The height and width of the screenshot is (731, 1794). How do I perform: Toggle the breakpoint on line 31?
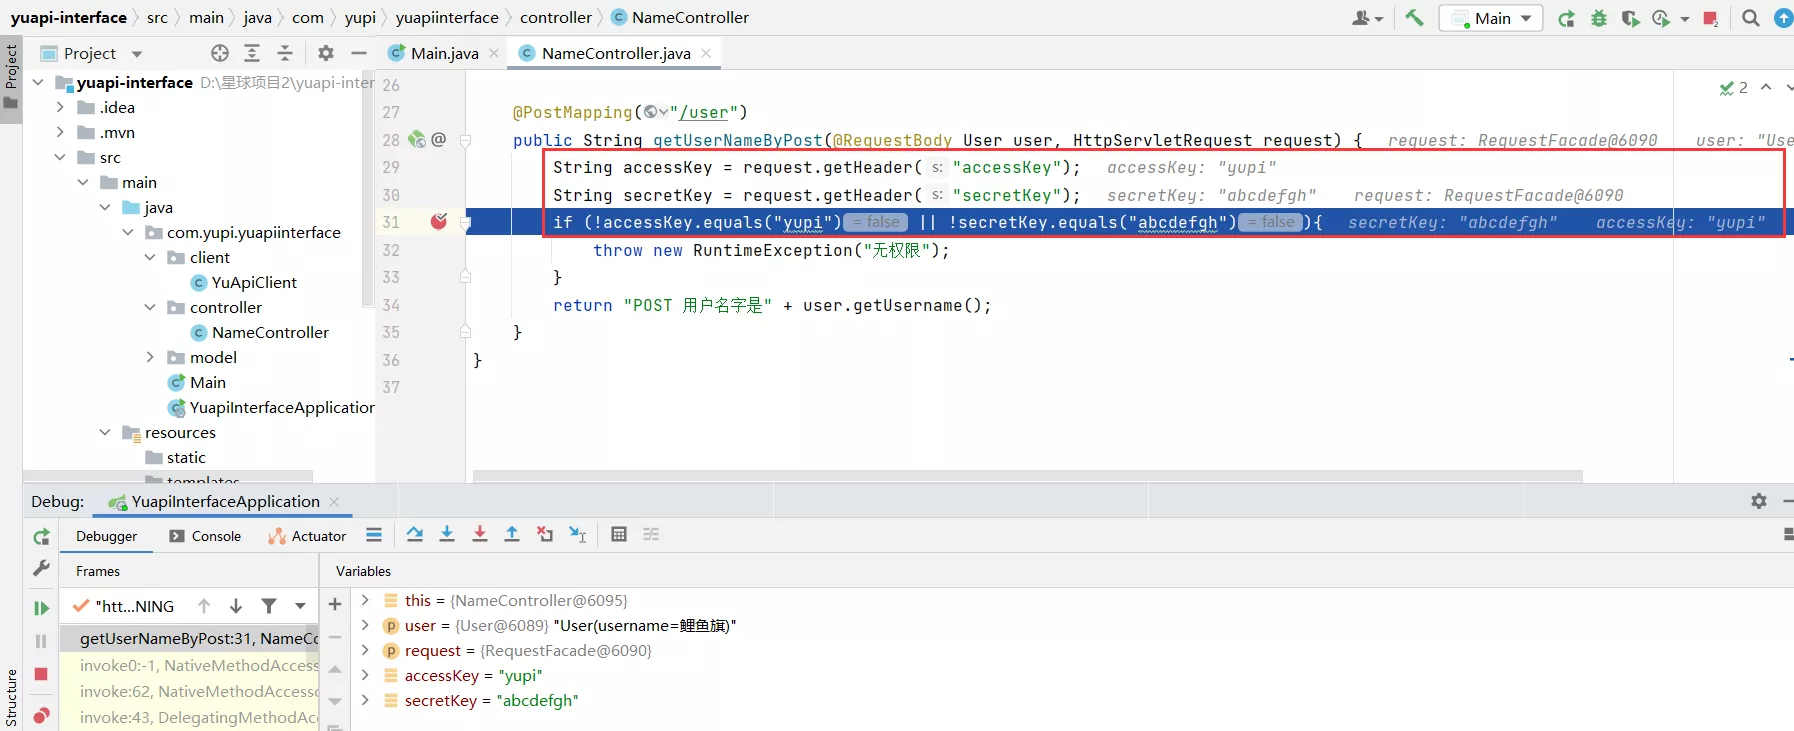coord(438,222)
